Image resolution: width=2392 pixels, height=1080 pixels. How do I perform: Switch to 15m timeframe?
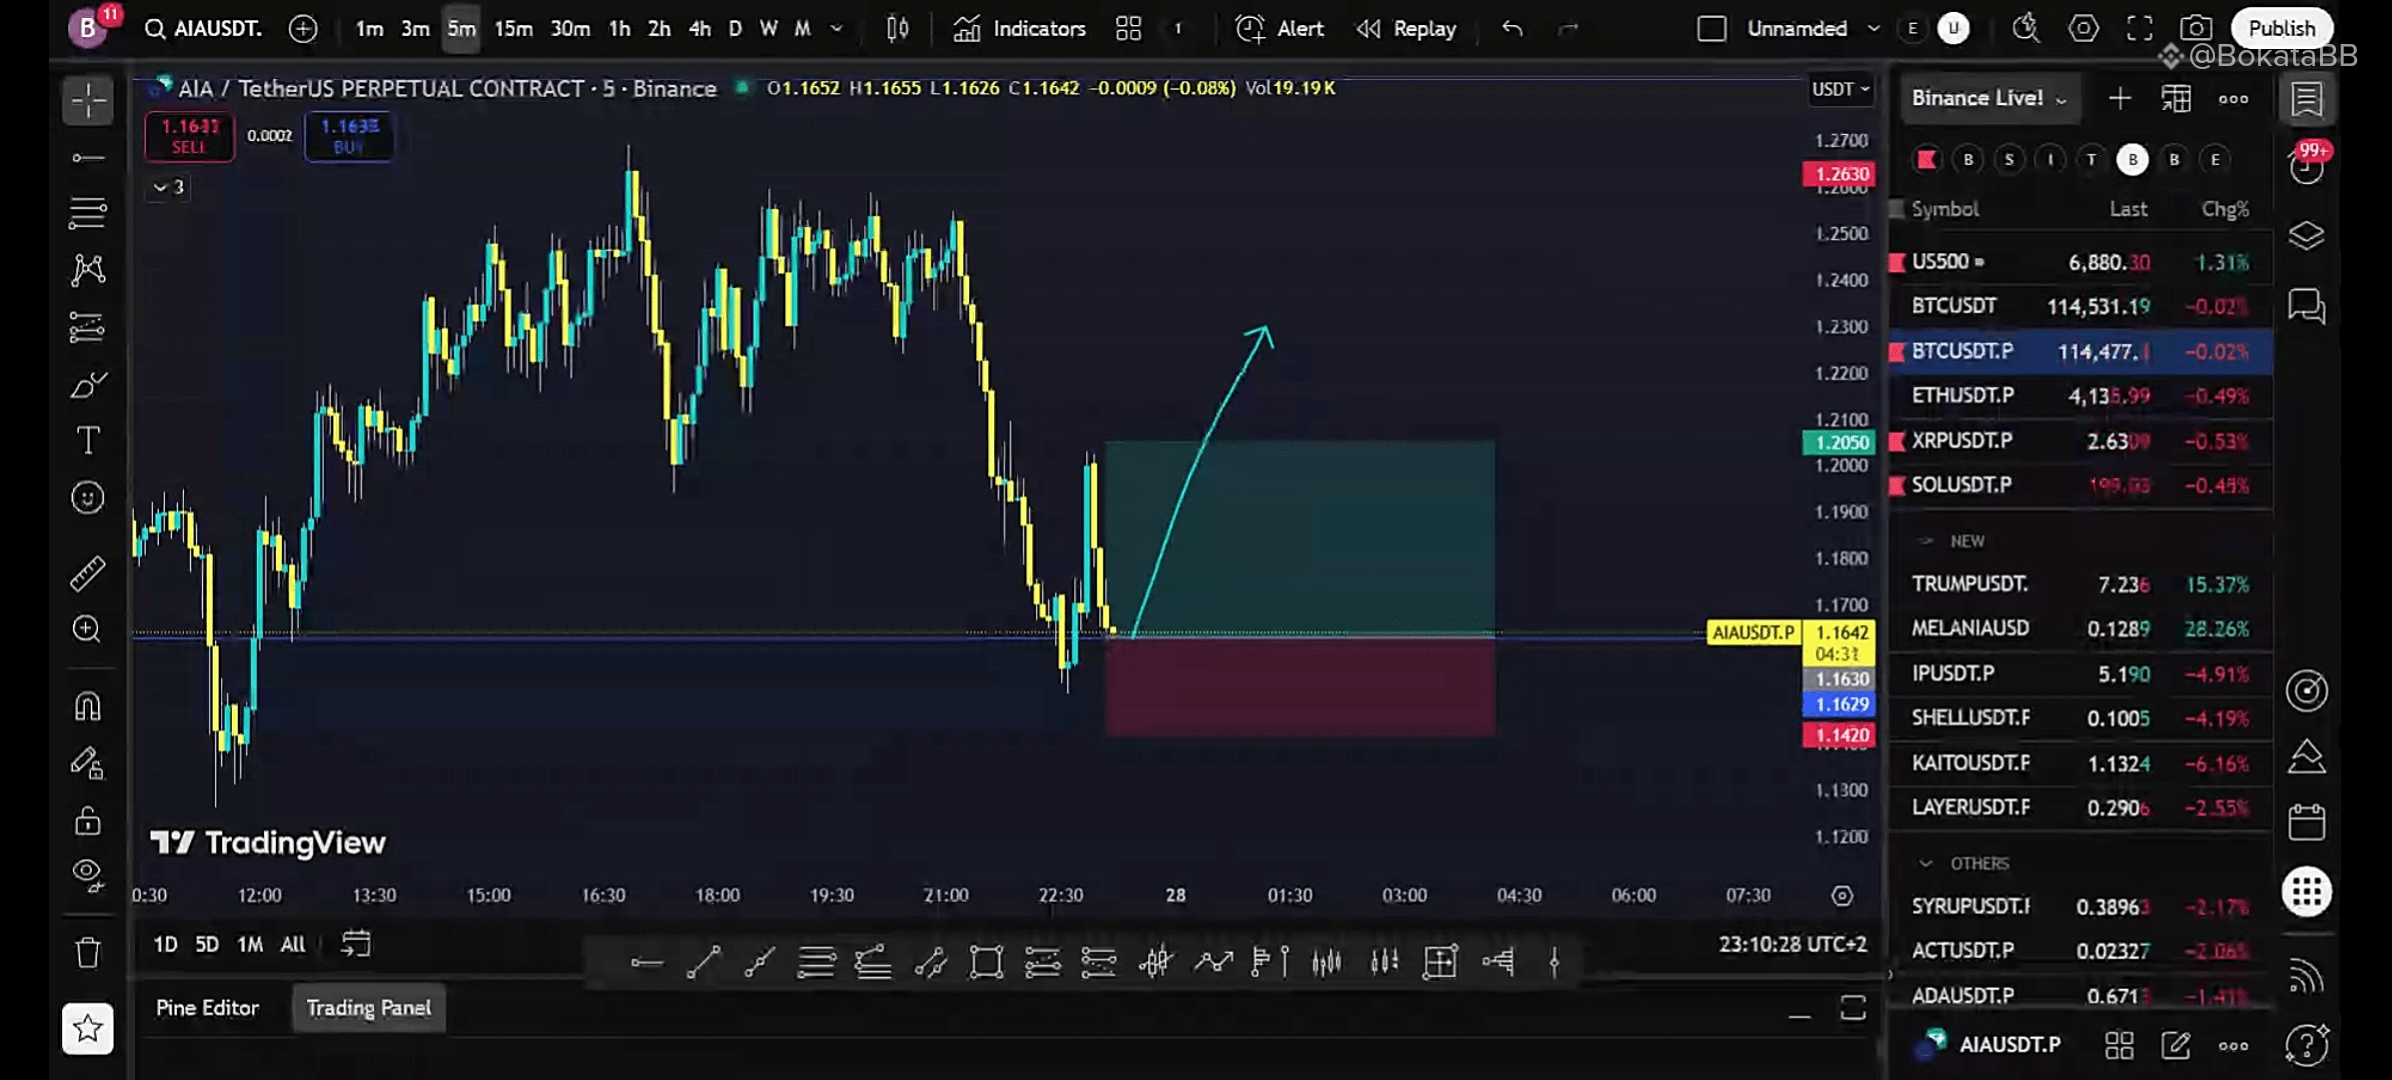pos(513,29)
